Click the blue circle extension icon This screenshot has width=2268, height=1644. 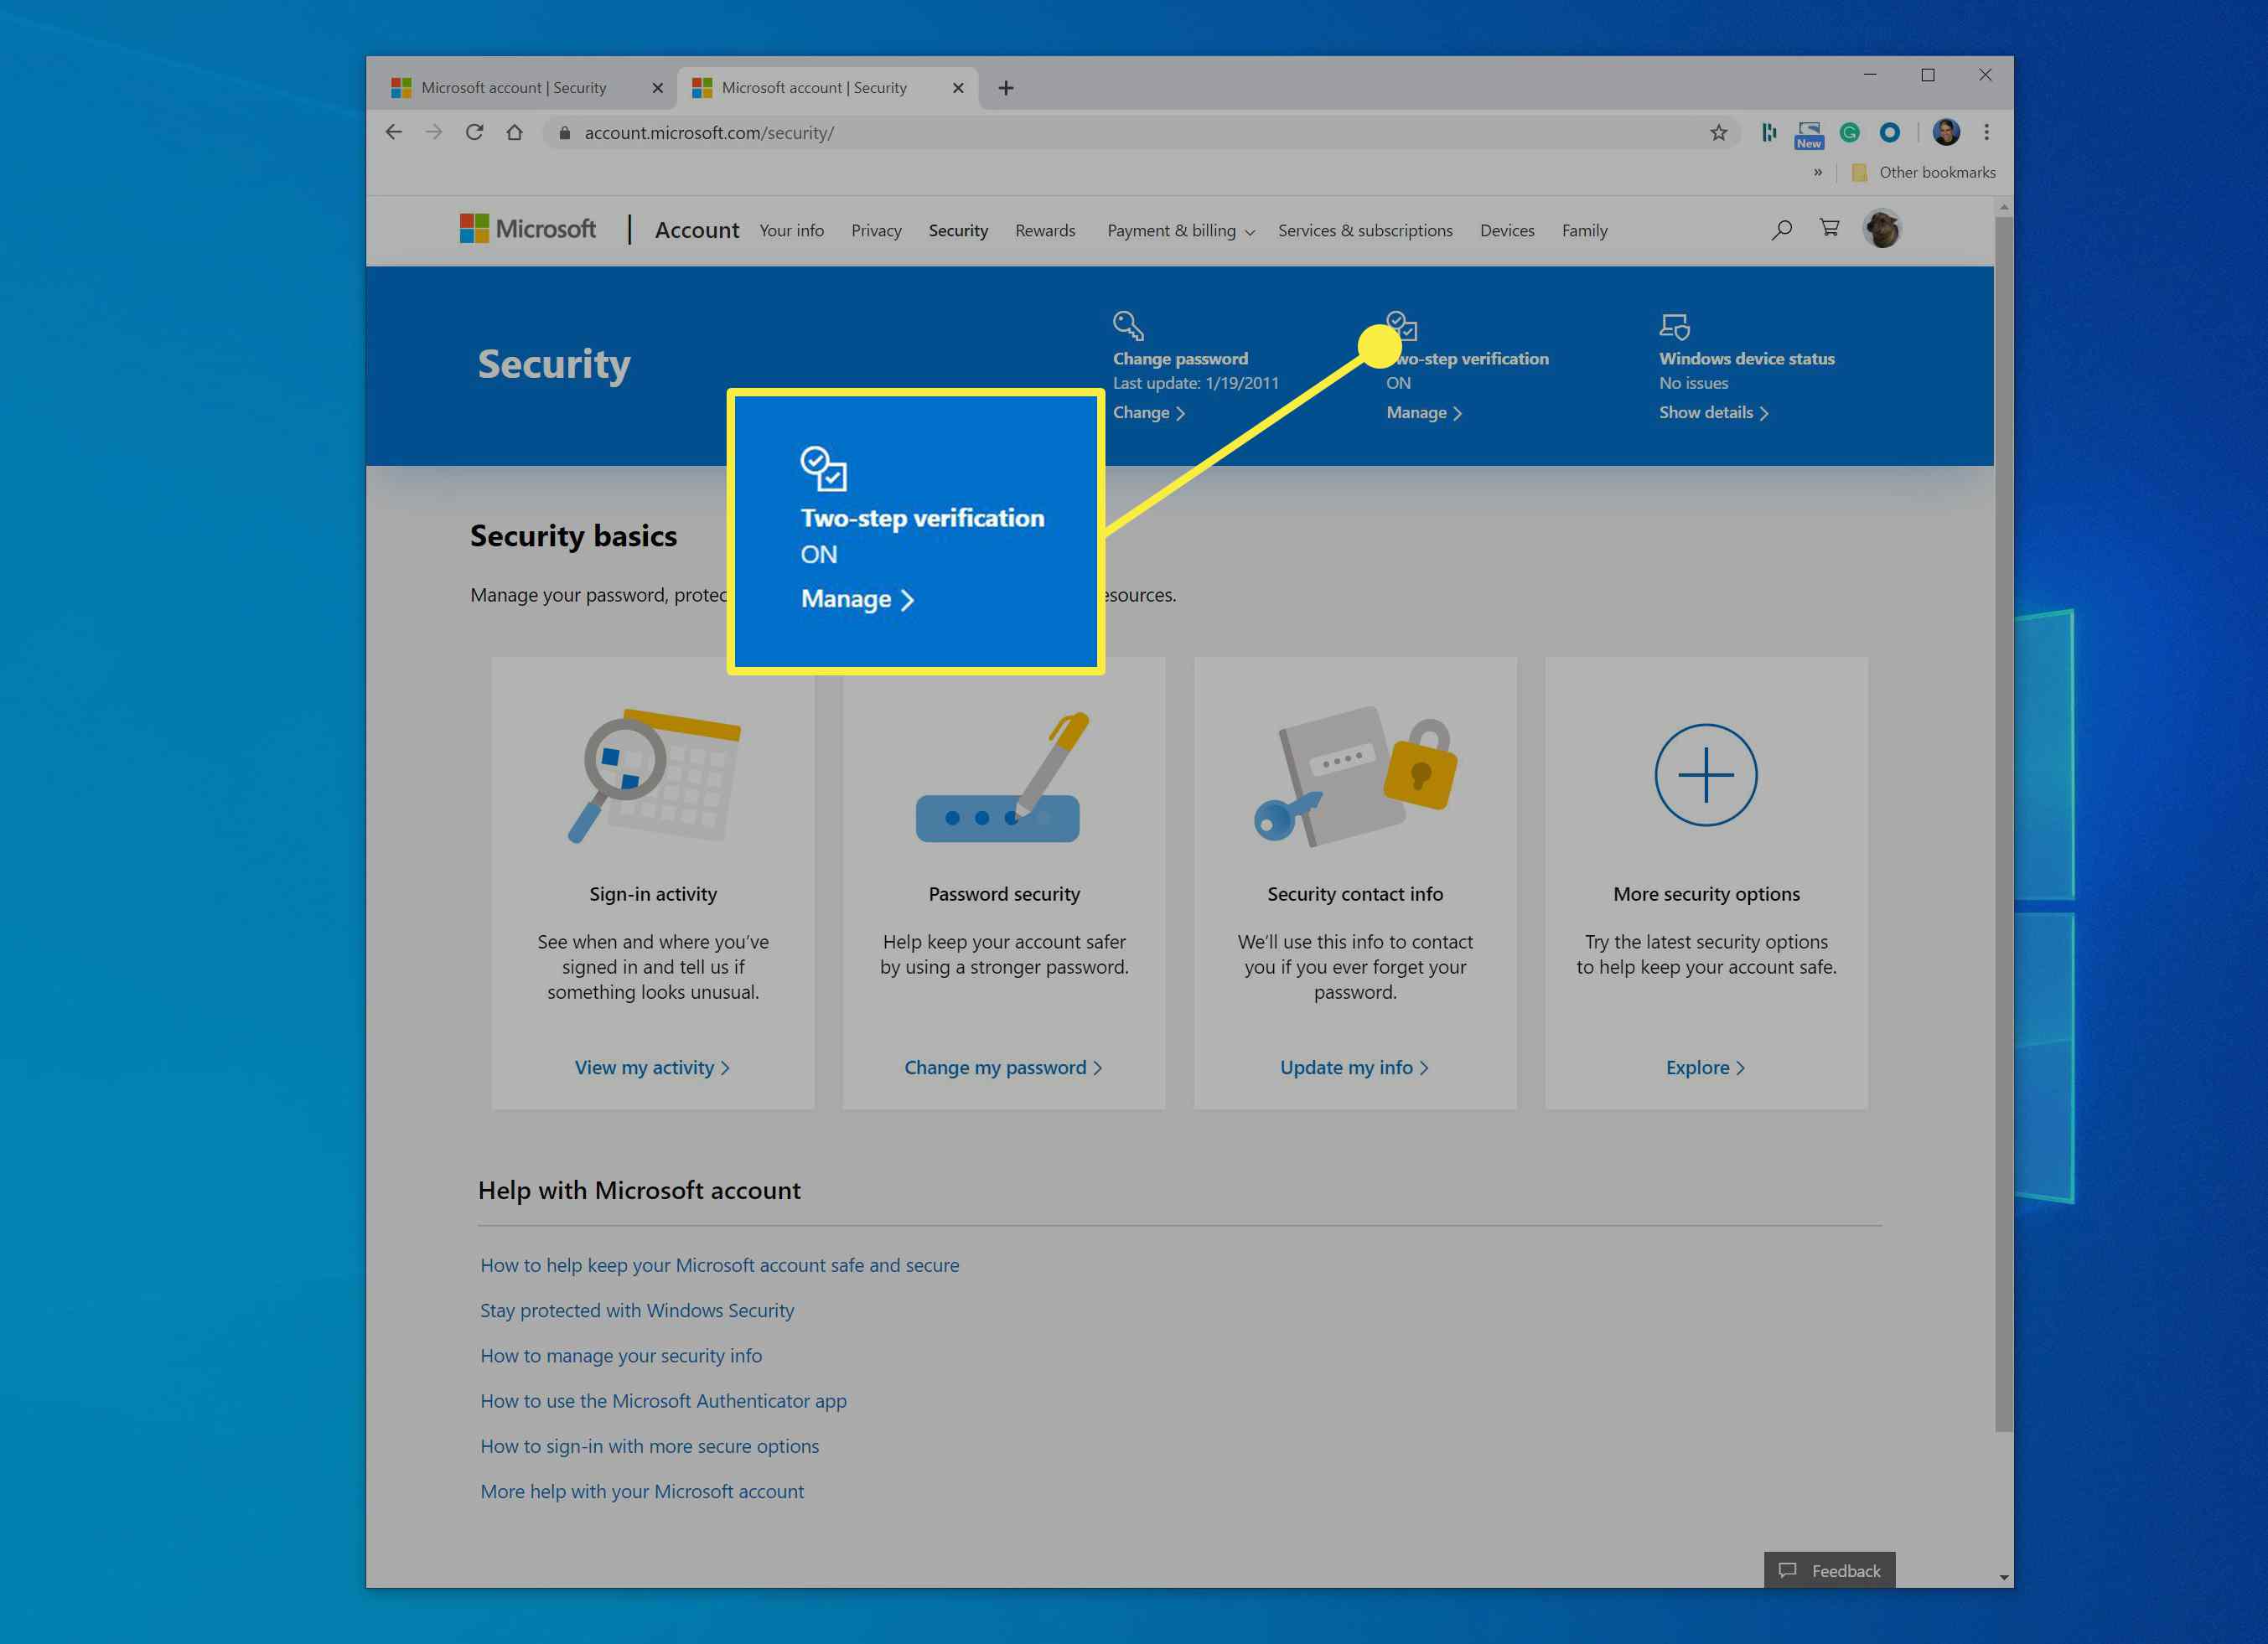[1889, 132]
